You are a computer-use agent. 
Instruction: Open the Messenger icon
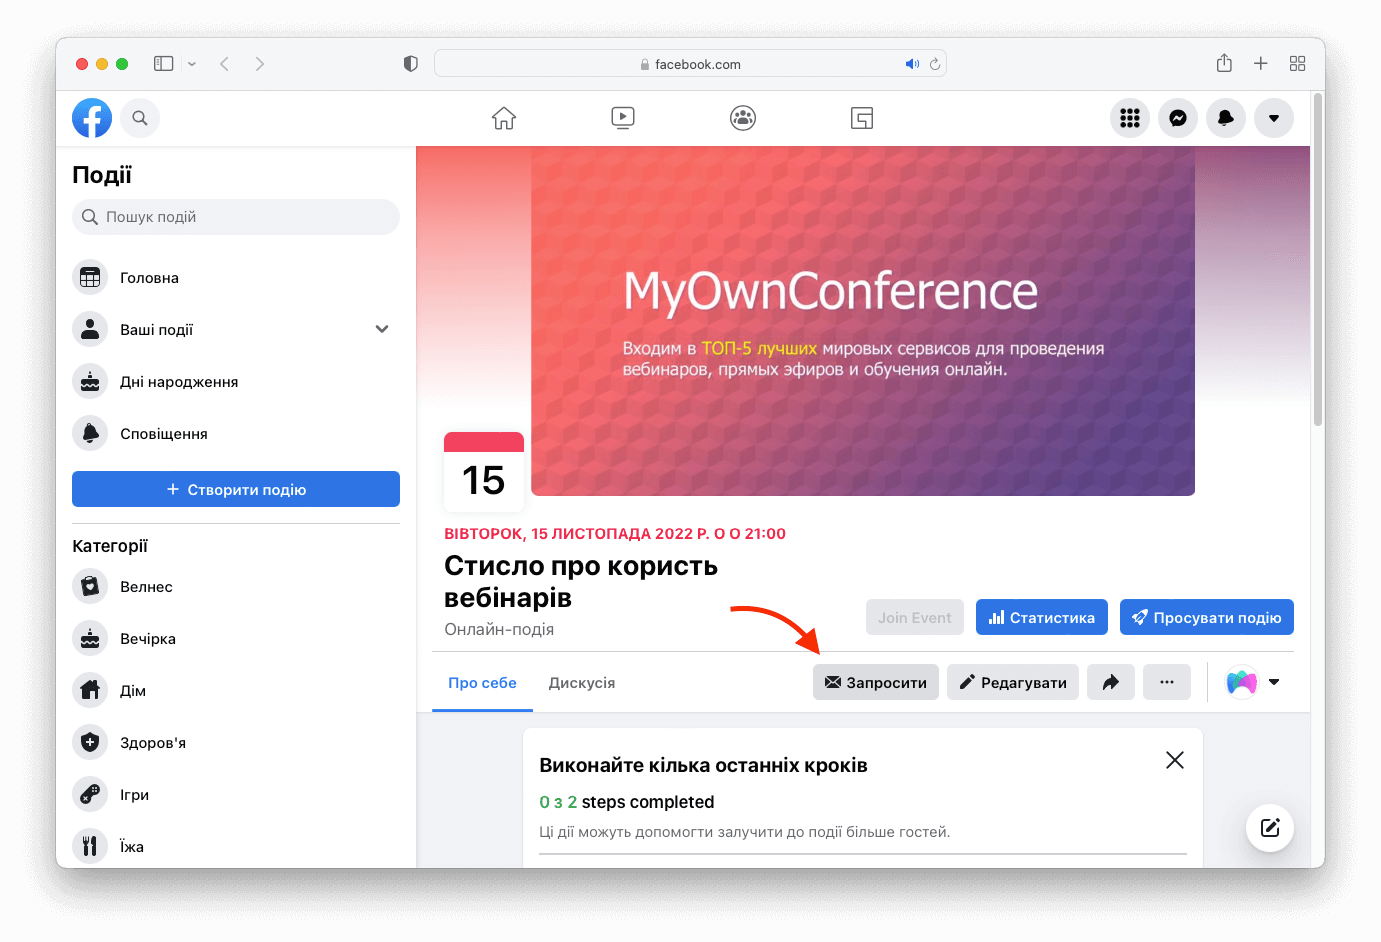click(x=1178, y=118)
